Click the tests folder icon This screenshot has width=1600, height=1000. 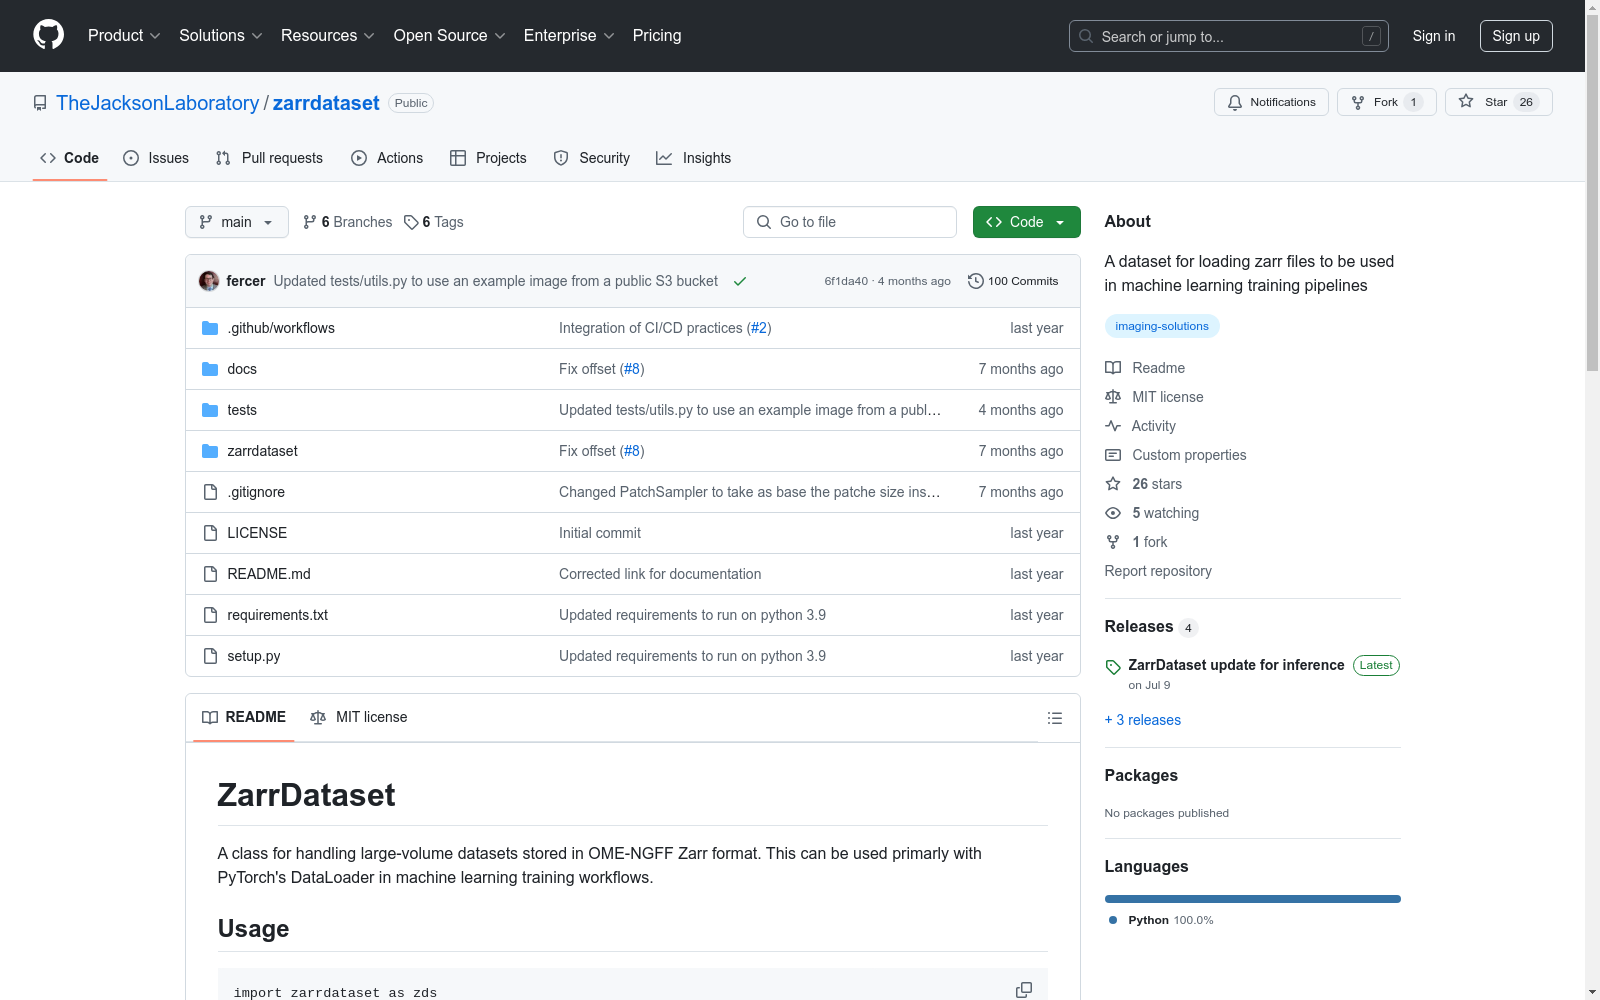pyautogui.click(x=210, y=410)
